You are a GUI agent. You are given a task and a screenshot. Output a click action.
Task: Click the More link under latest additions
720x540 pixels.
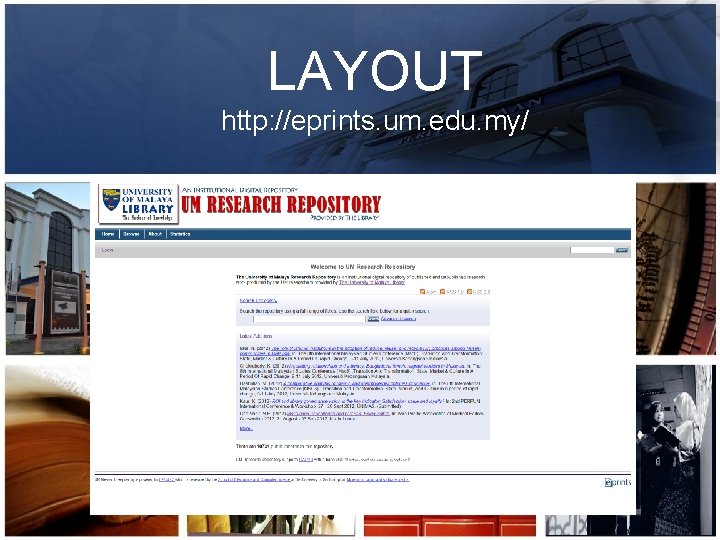(x=246, y=428)
